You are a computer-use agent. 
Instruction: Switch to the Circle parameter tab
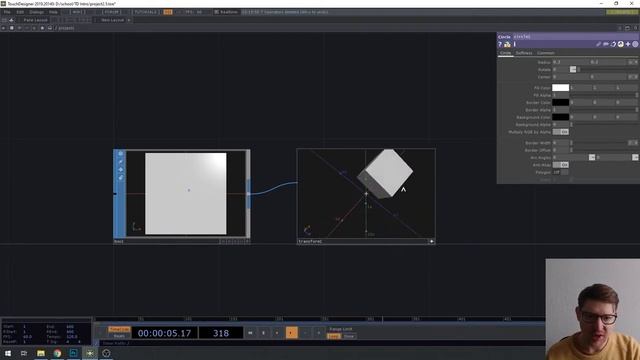(505, 53)
